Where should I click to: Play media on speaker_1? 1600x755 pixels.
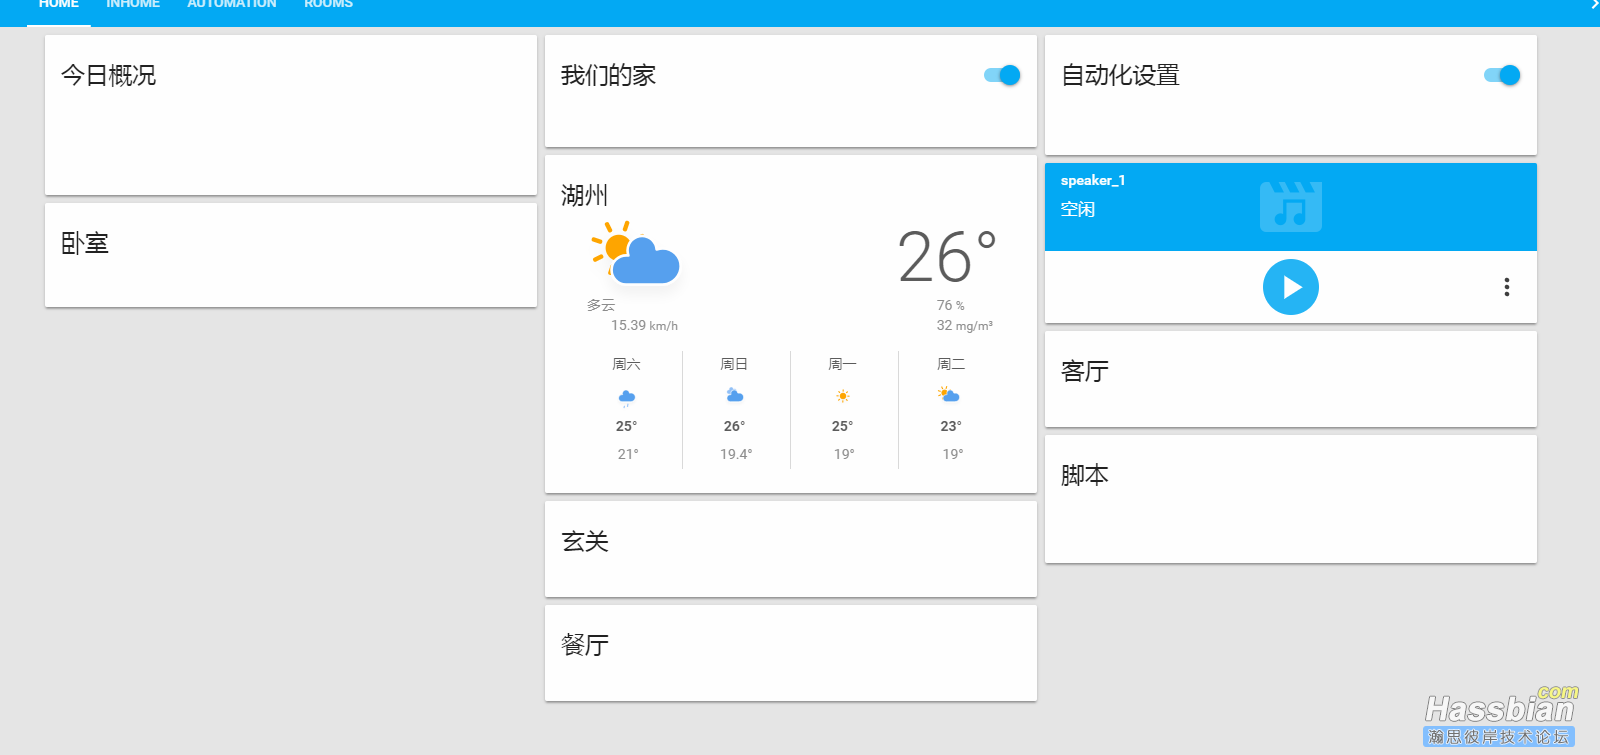[1291, 287]
